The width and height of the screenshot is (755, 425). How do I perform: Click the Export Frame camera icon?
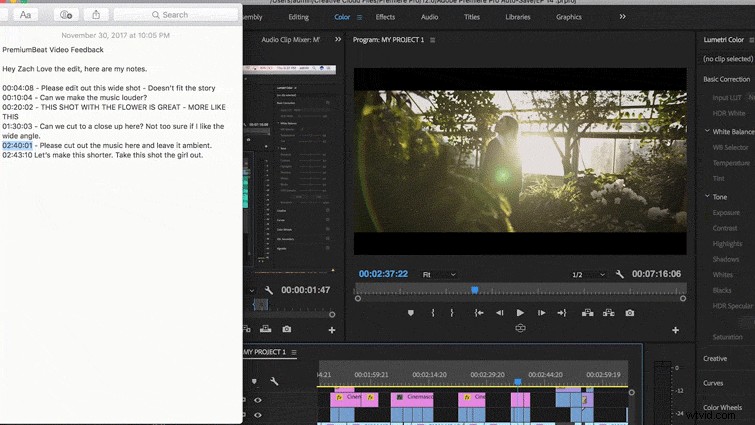click(x=630, y=313)
